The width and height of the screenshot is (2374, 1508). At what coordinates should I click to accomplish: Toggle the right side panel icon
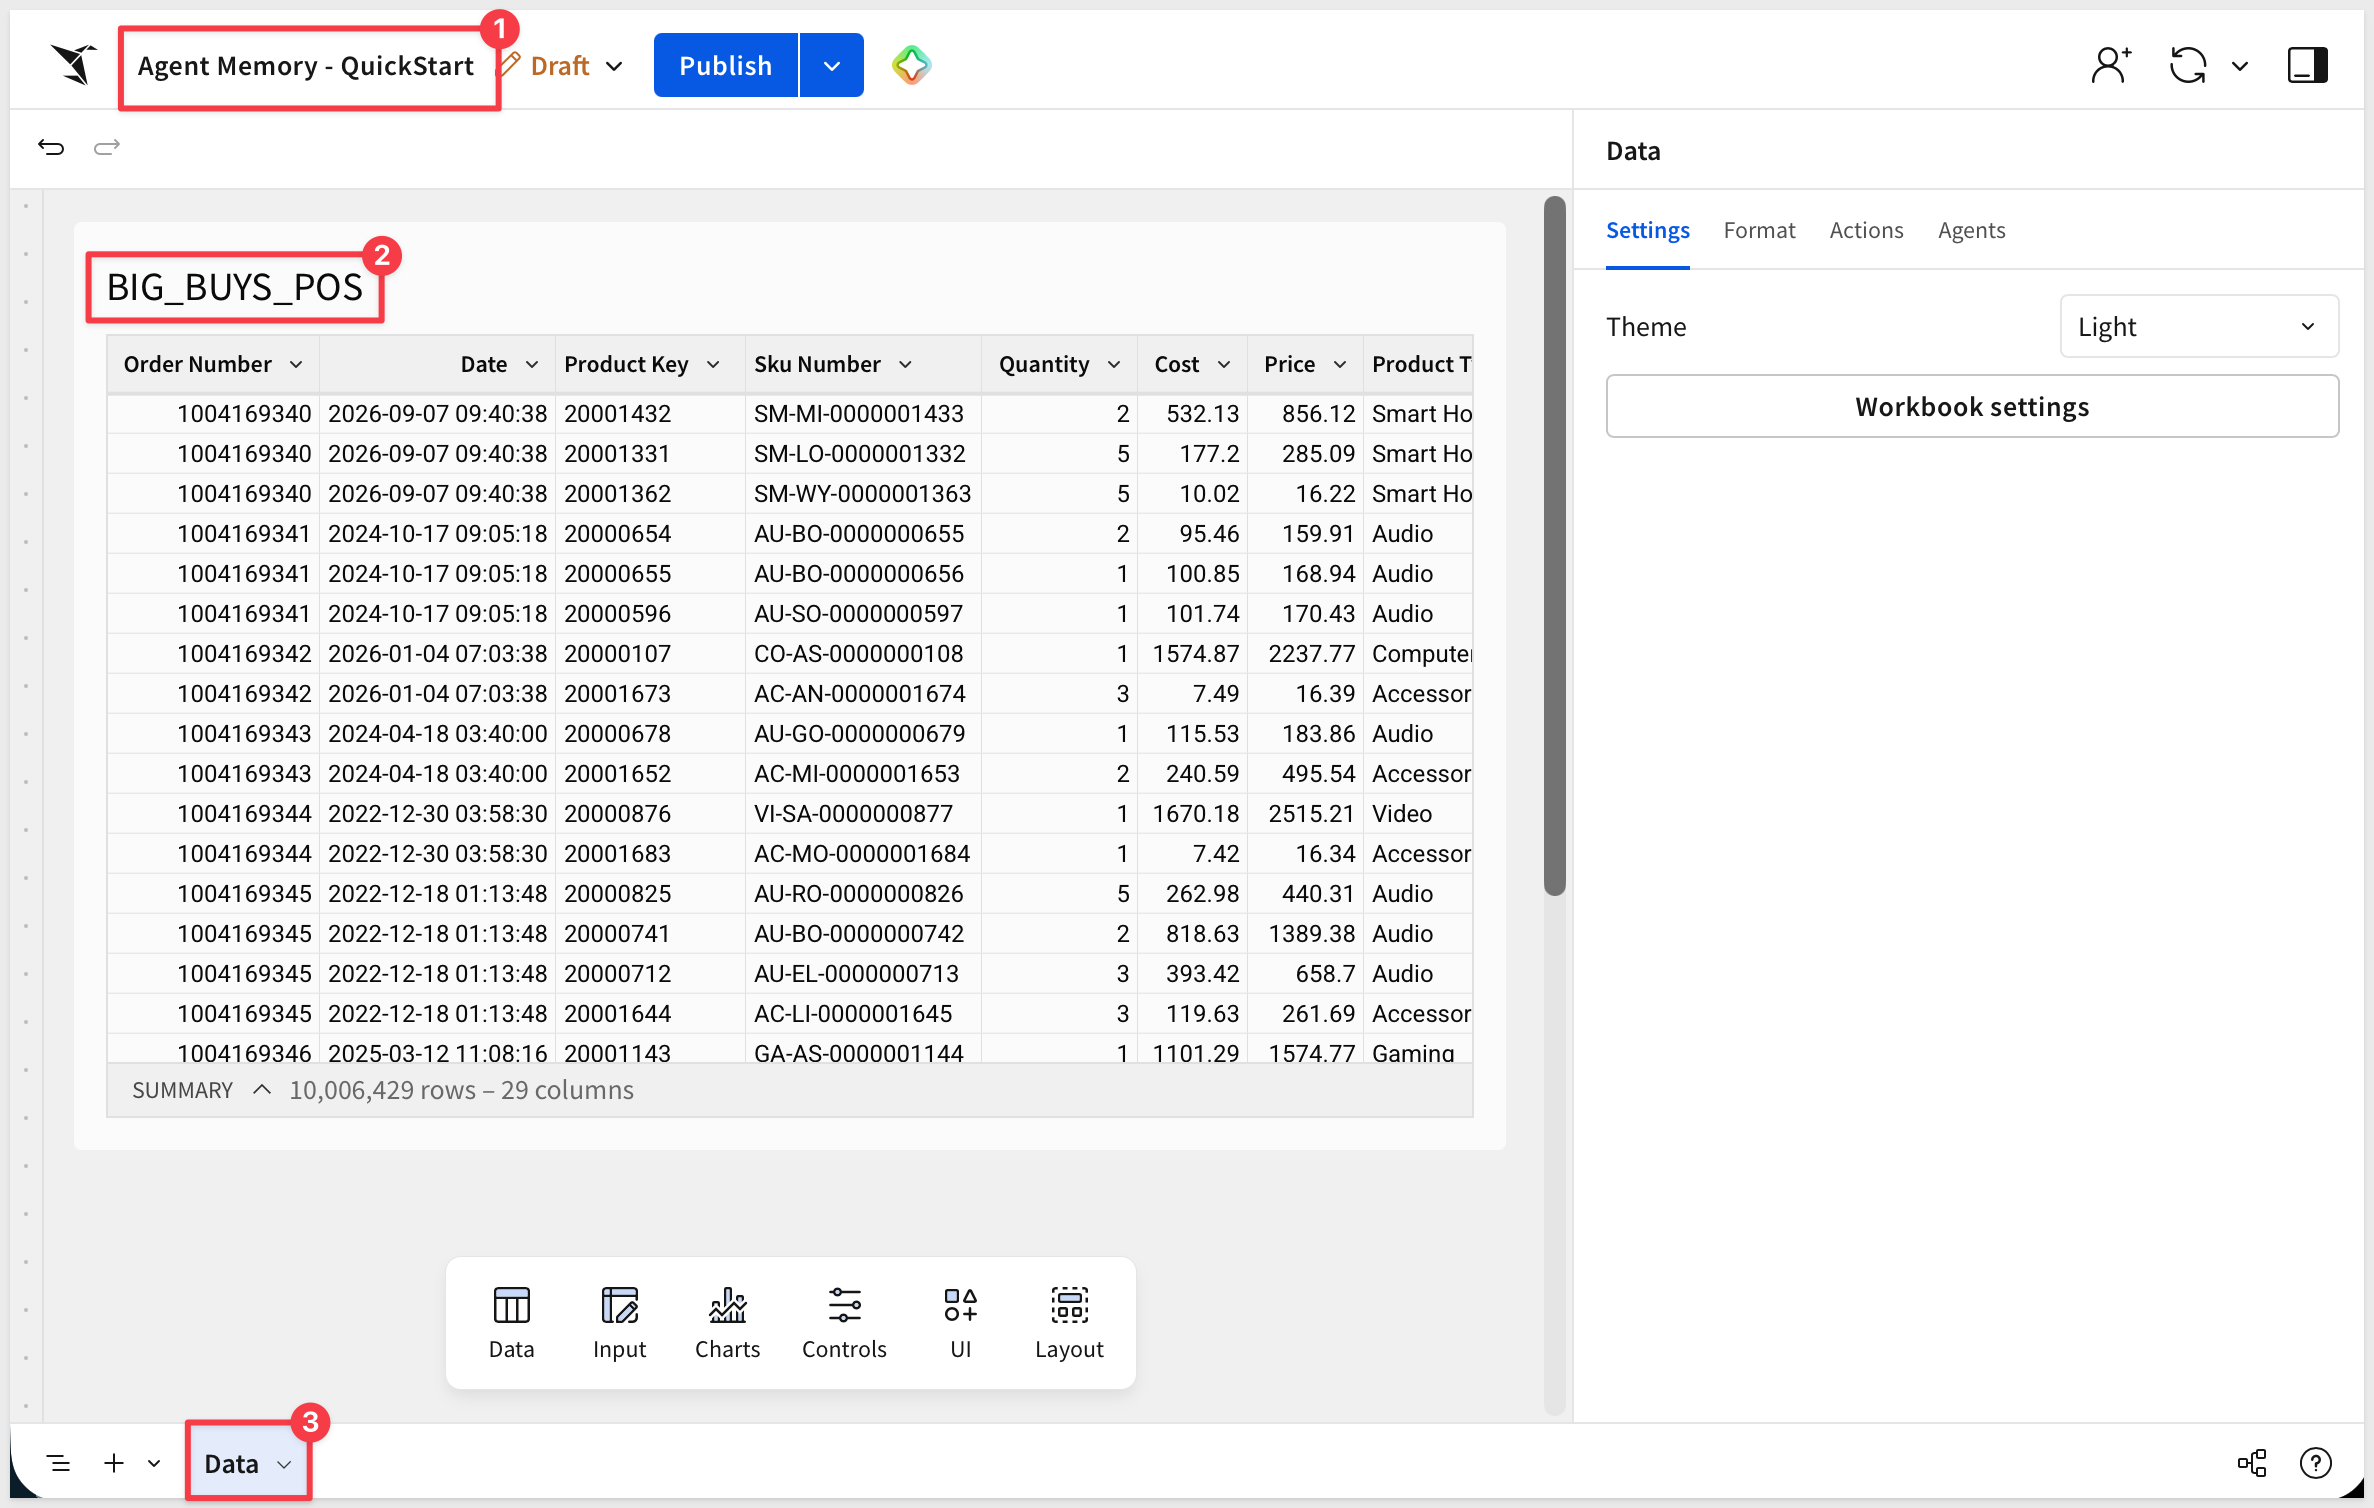point(2308,66)
